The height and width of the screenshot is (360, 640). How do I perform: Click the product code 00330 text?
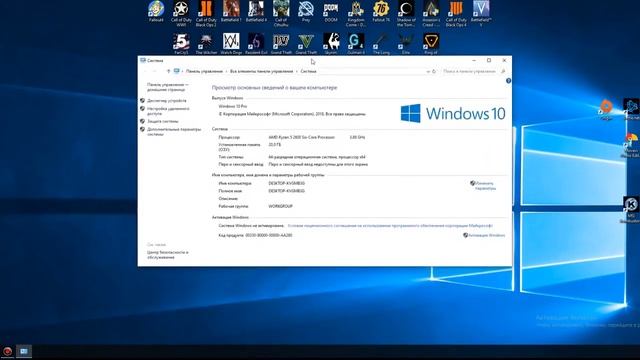coord(269,236)
